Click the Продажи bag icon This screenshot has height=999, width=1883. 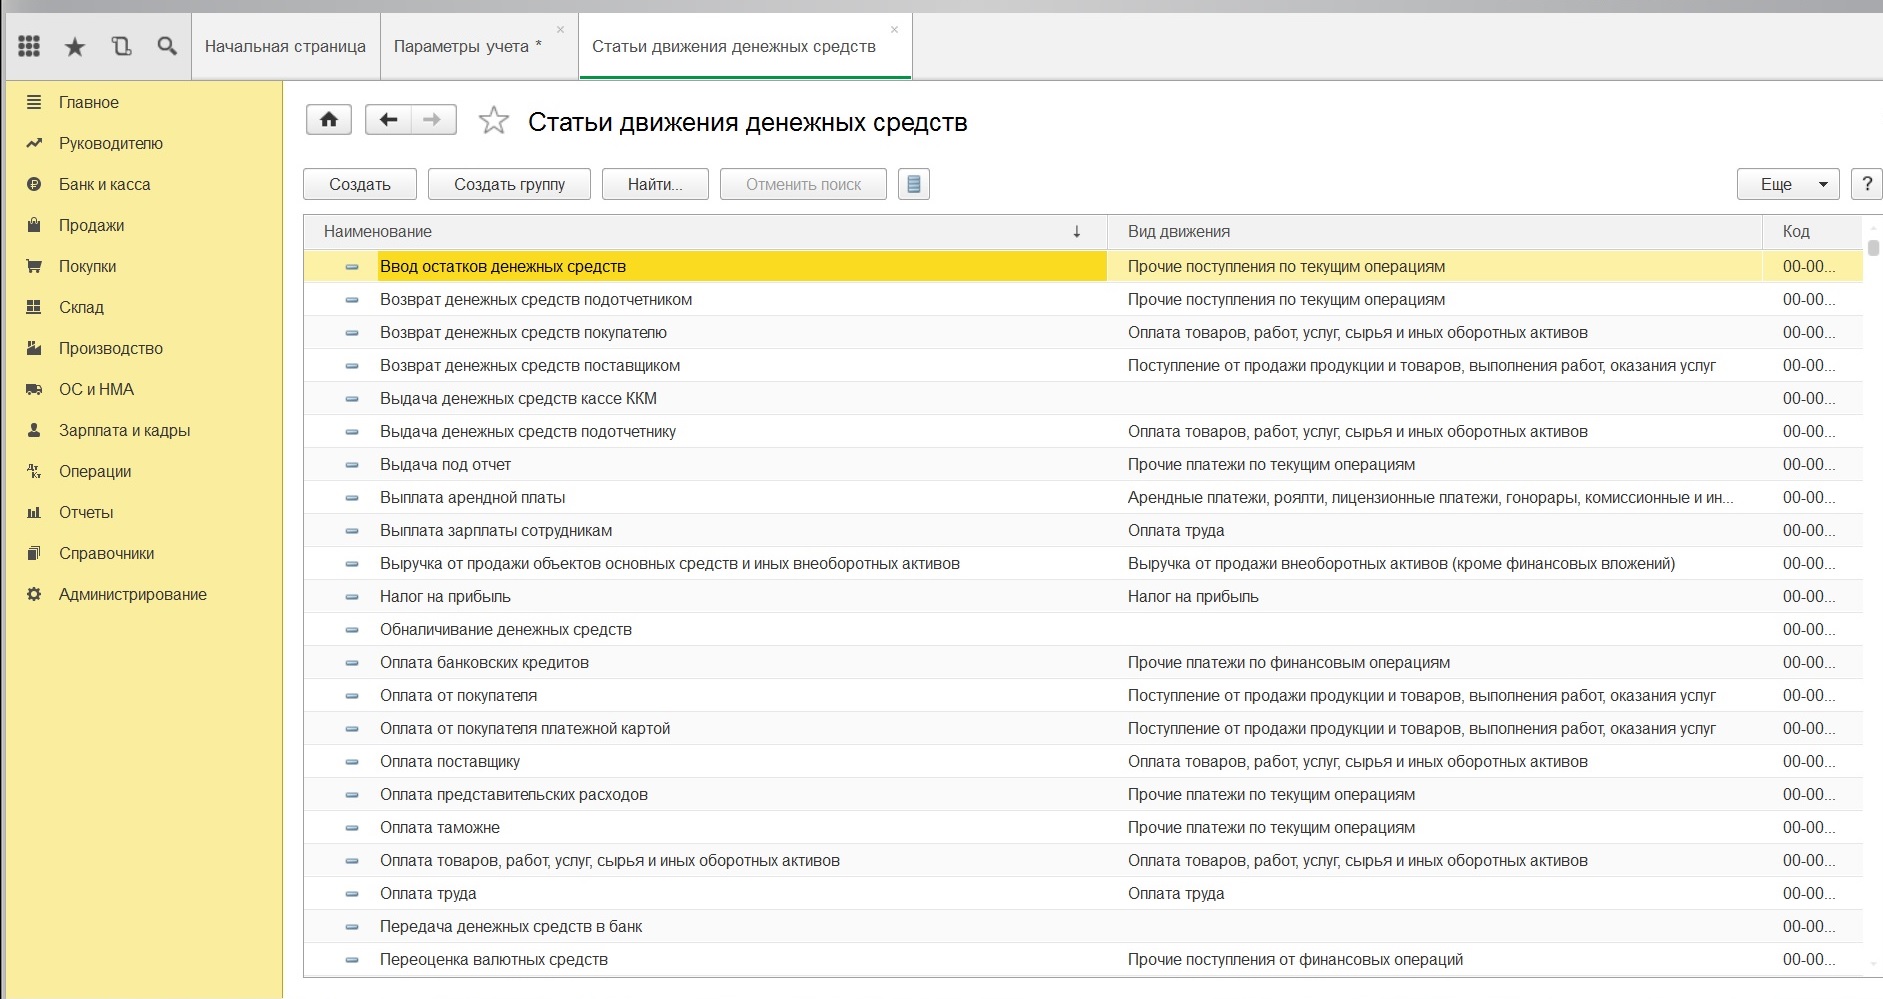(x=34, y=225)
